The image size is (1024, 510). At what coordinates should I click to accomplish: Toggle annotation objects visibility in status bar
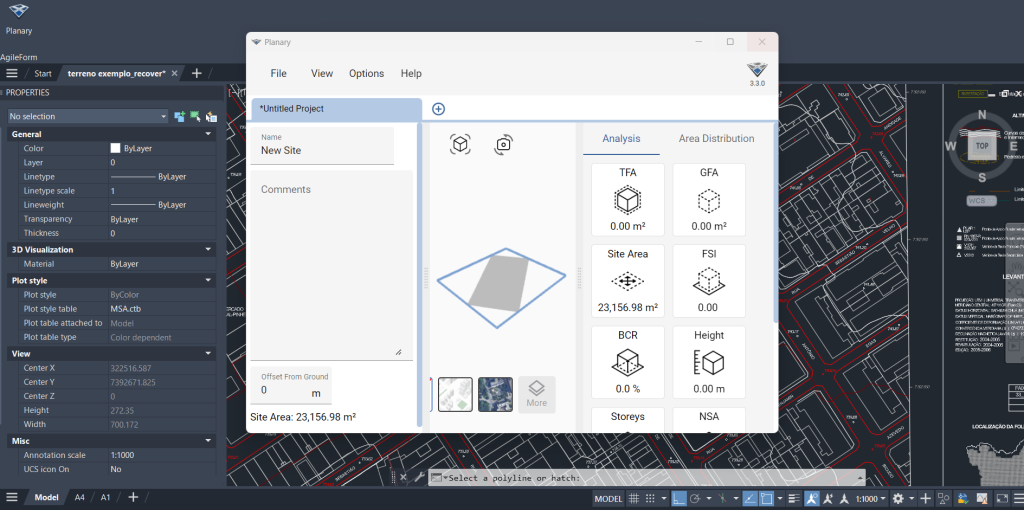click(x=812, y=499)
